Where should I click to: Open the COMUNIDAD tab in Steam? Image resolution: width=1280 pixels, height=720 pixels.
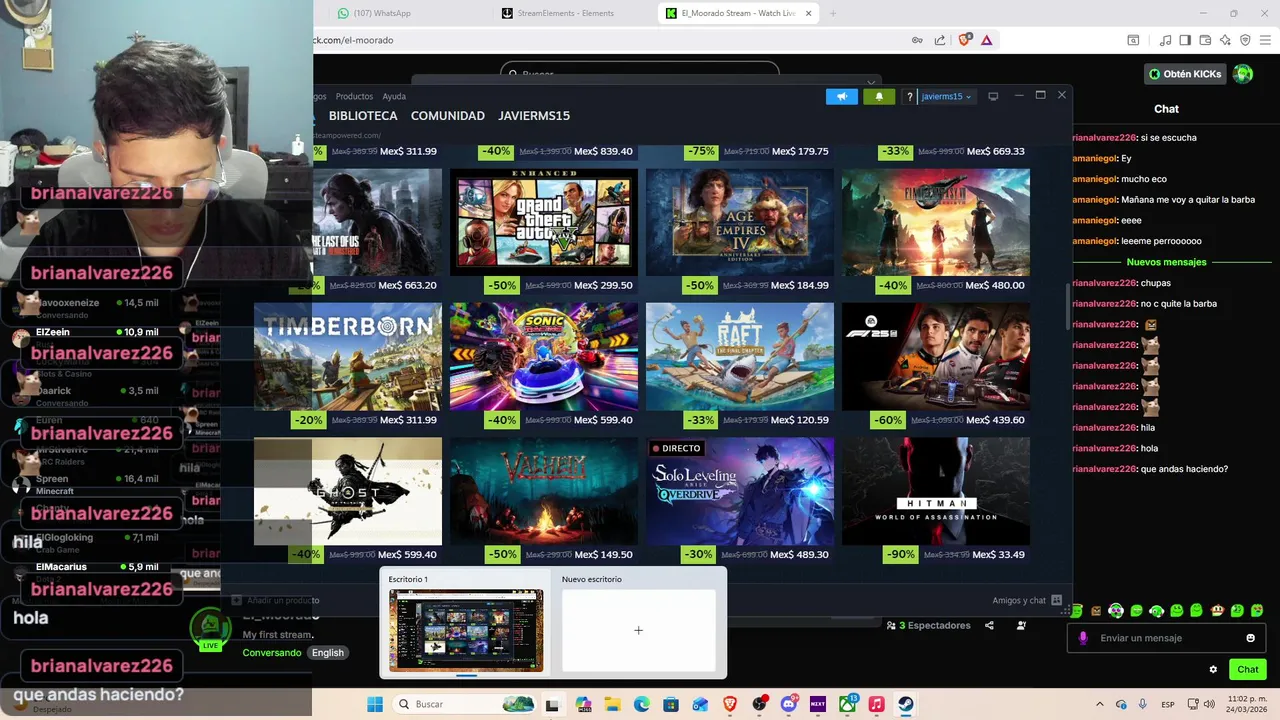pos(448,116)
